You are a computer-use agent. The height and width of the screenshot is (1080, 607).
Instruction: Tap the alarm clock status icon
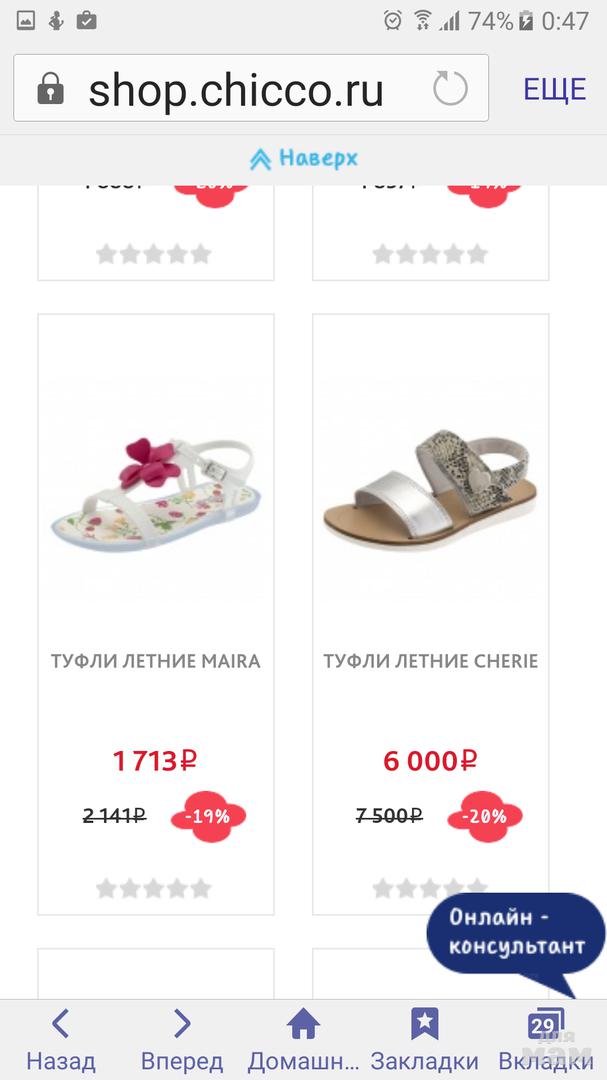[x=393, y=20]
